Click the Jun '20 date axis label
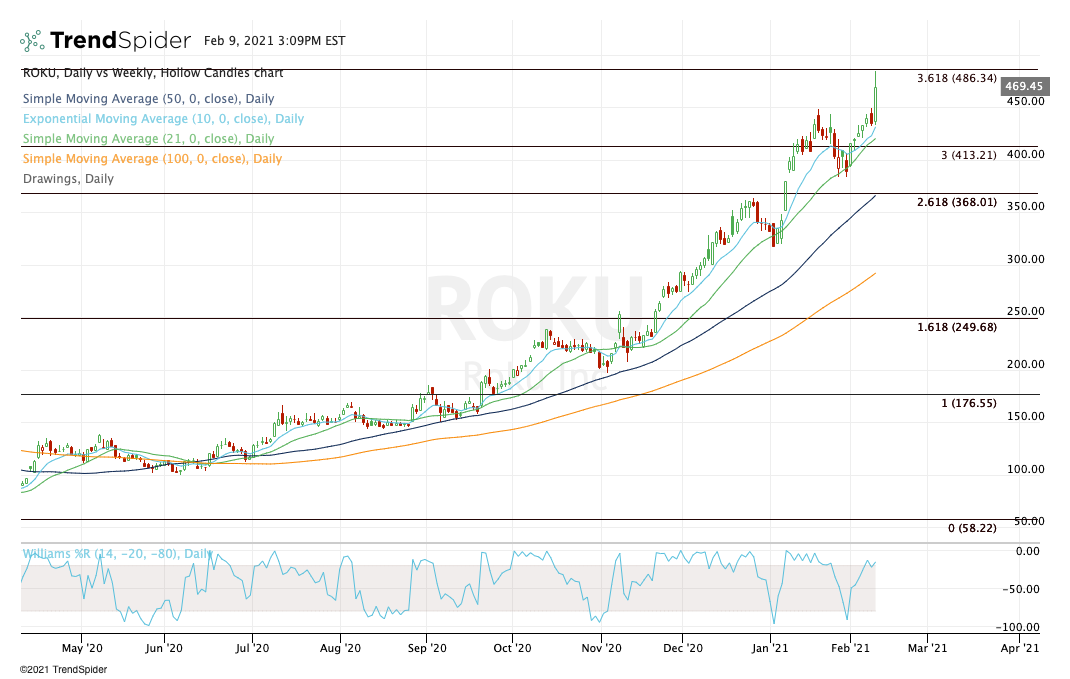This screenshot has width=1070, height=679. (164, 648)
